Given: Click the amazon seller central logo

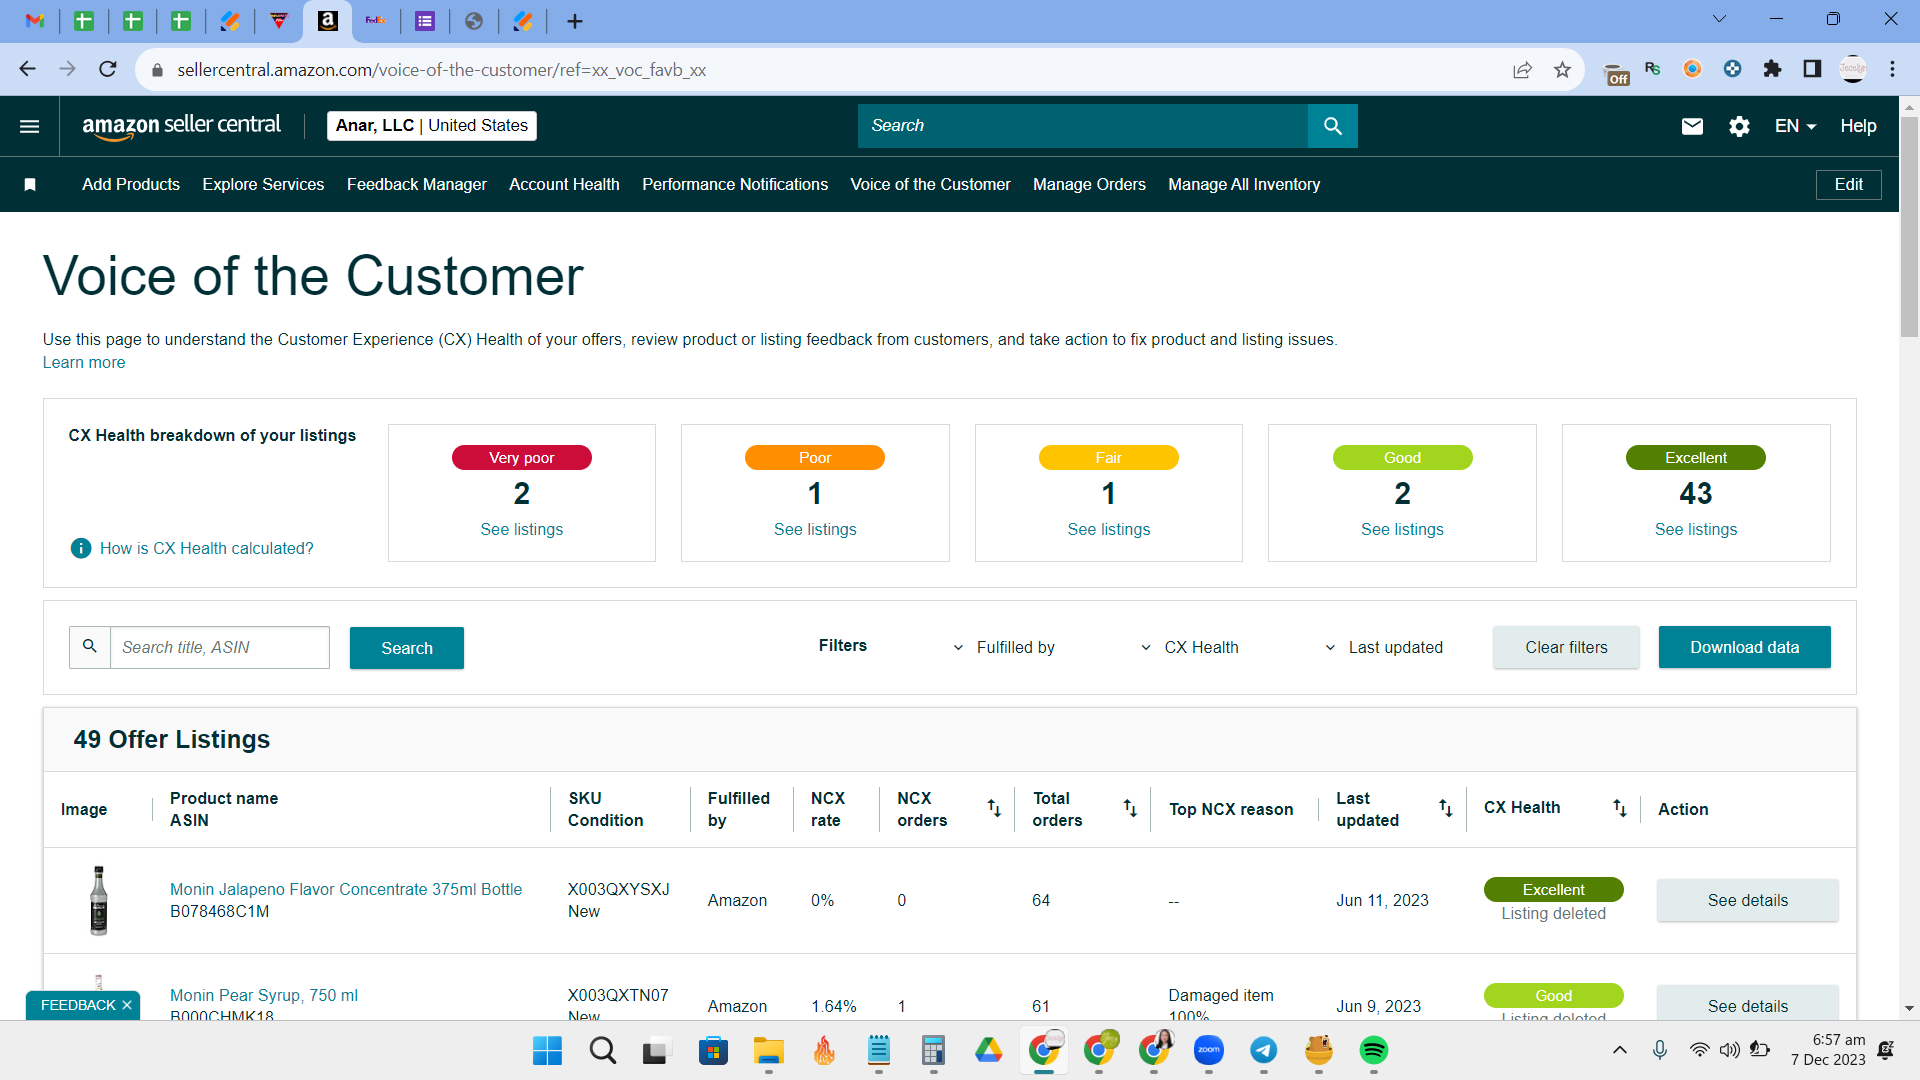Looking at the screenshot, I should coord(181,126).
